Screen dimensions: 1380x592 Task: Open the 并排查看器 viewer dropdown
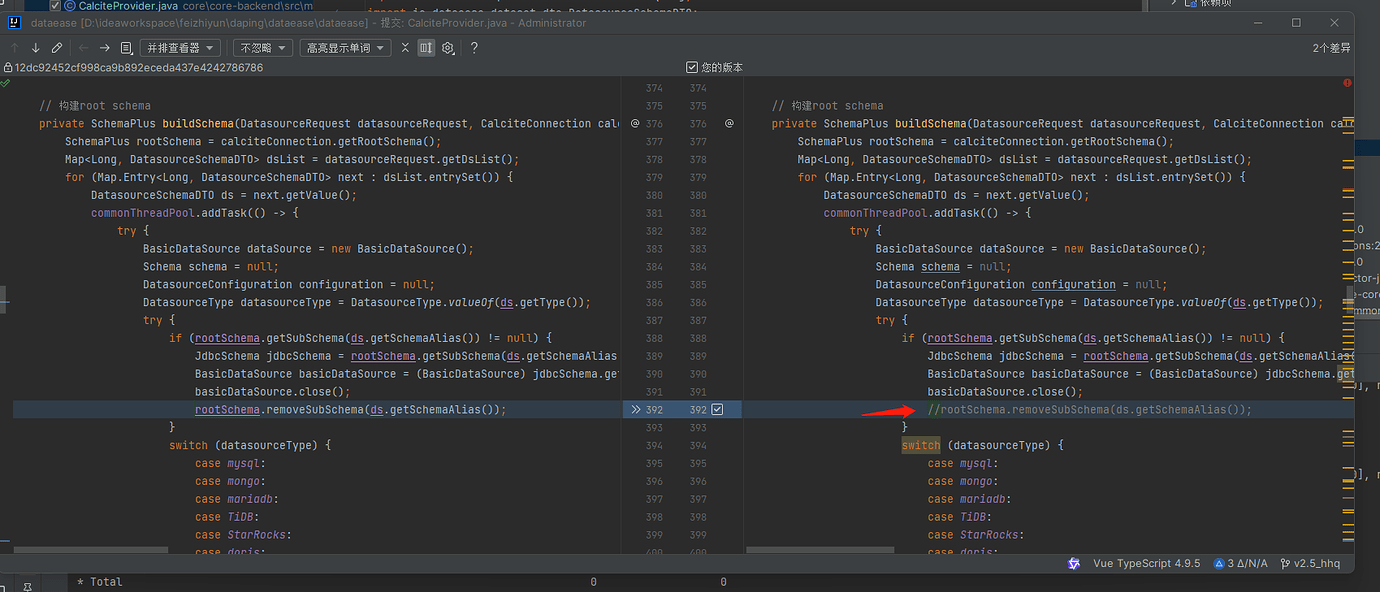click(181, 48)
